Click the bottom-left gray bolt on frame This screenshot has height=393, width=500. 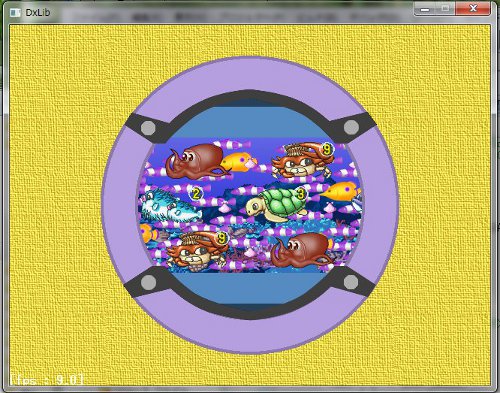(148, 282)
